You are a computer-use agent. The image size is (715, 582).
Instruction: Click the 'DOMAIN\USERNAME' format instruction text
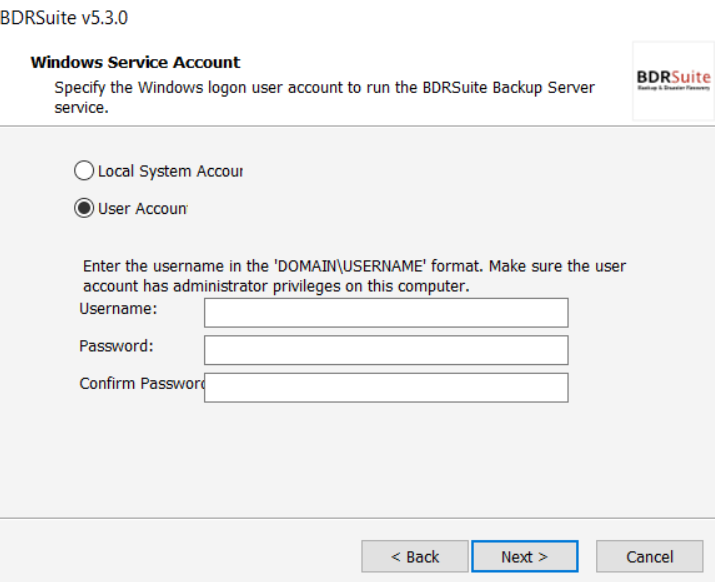(x=354, y=276)
